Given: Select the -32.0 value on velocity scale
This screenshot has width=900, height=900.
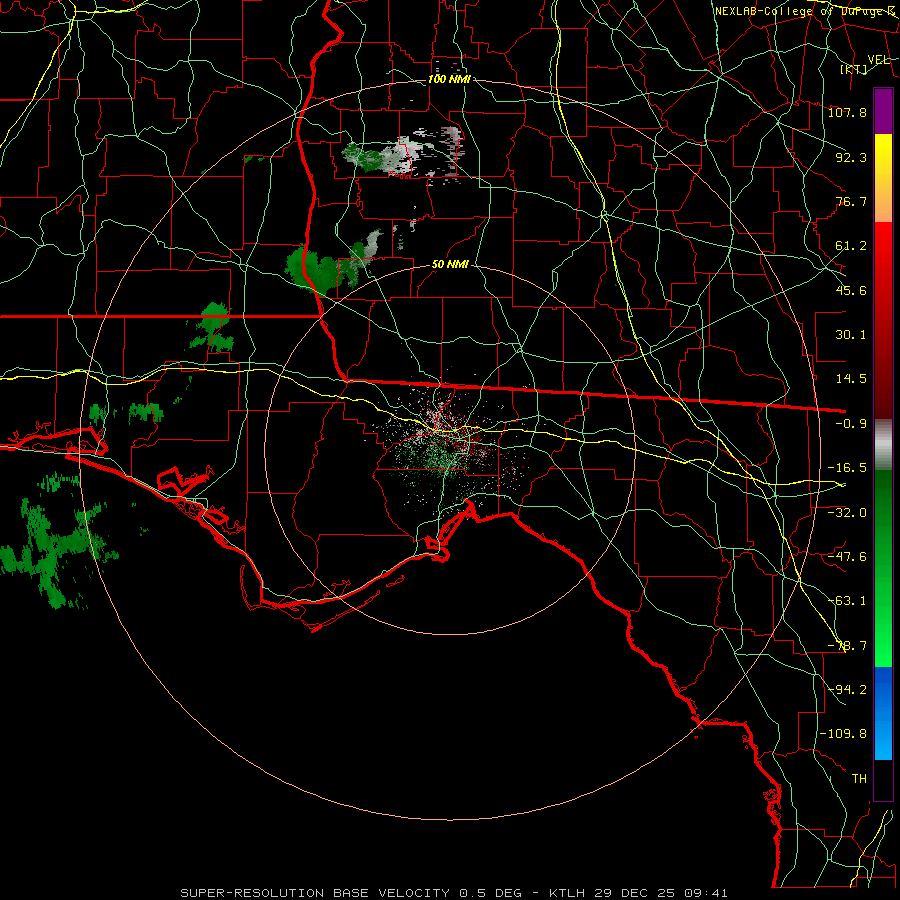Looking at the screenshot, I should [x=847, y=512].
